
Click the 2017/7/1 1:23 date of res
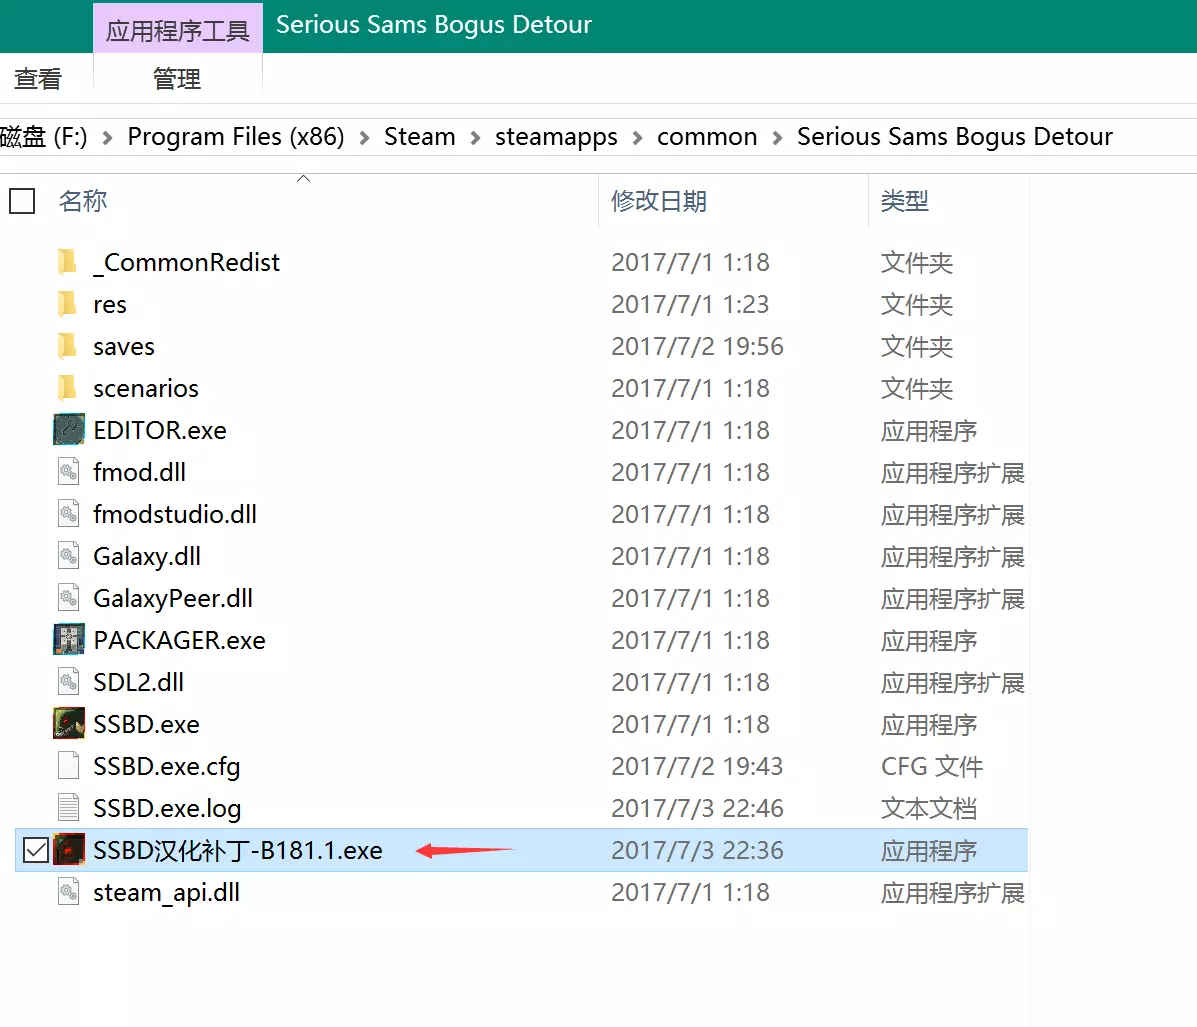coord(690,305)
